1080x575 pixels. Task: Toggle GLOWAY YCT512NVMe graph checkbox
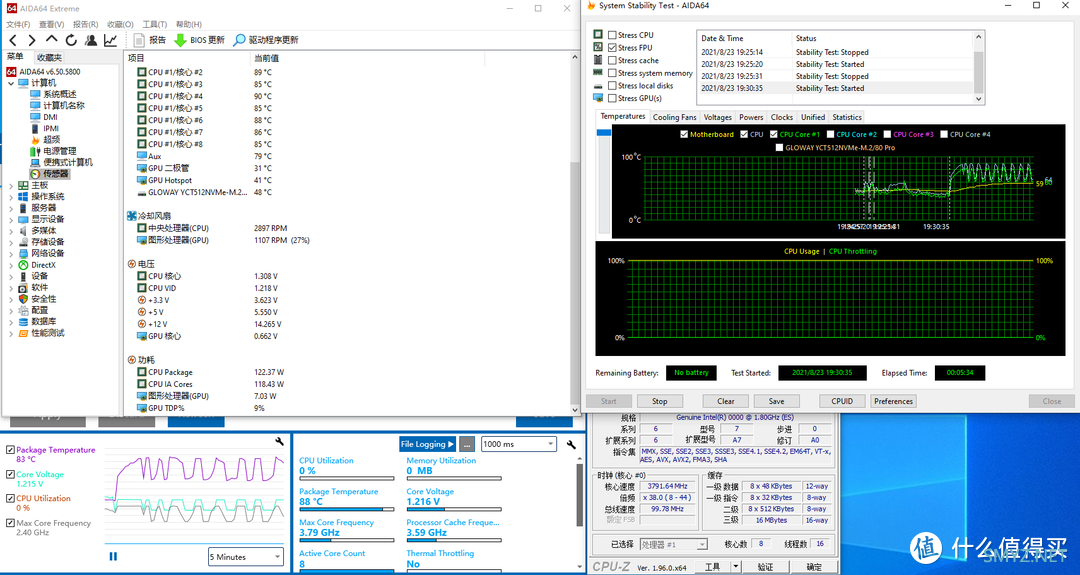point(779,147)
